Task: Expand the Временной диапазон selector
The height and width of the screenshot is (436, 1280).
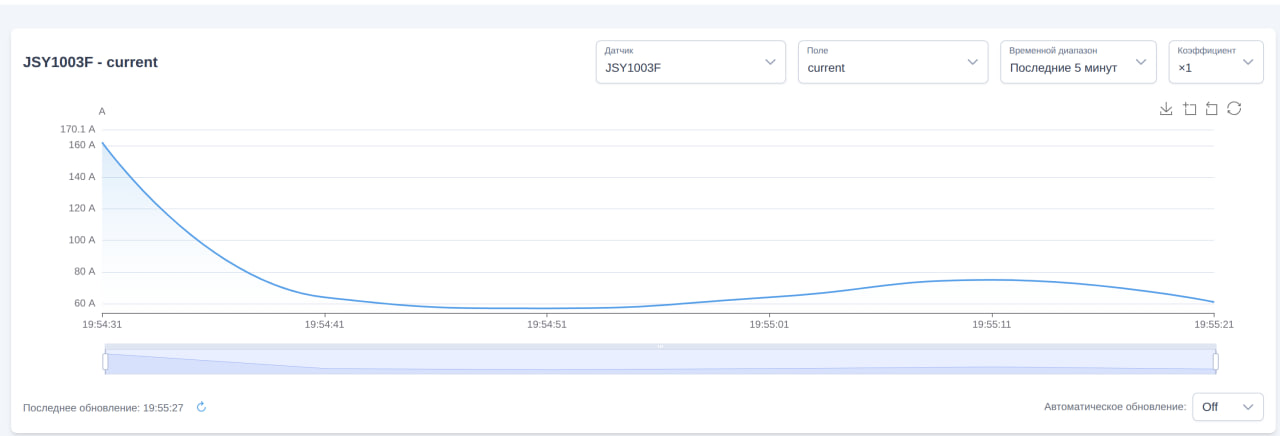Action: coord(1078,62)
